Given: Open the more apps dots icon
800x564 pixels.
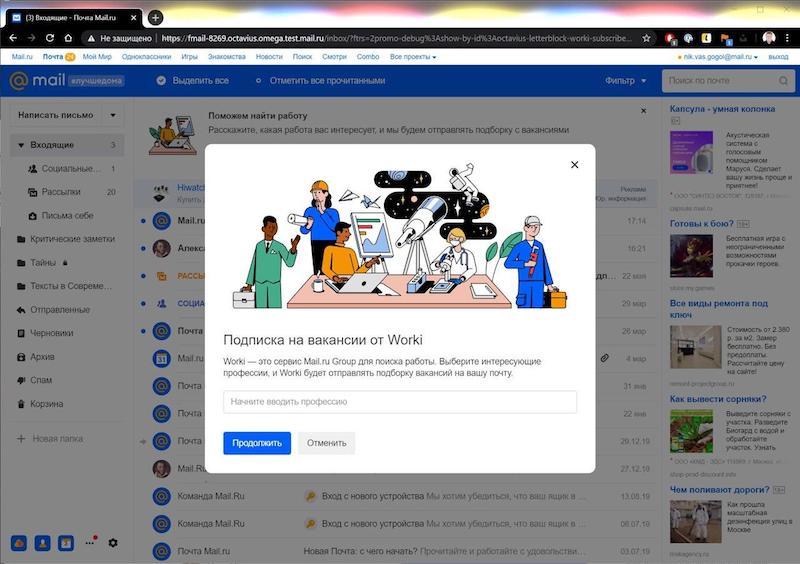Looking at the screenshot, I should (x=90, y=542).
